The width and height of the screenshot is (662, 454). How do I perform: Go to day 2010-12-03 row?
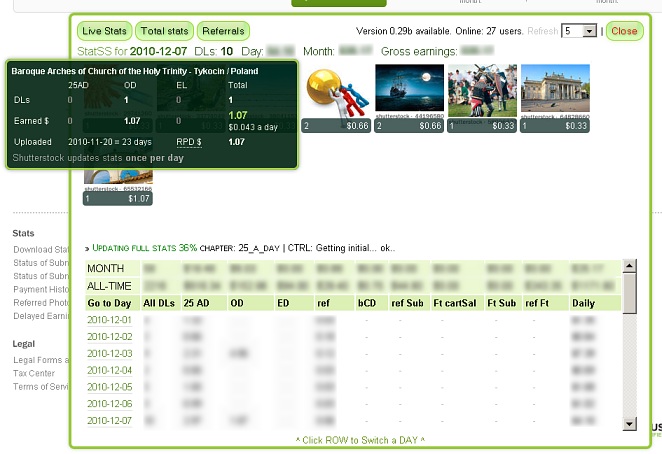(x=109, y=353)
